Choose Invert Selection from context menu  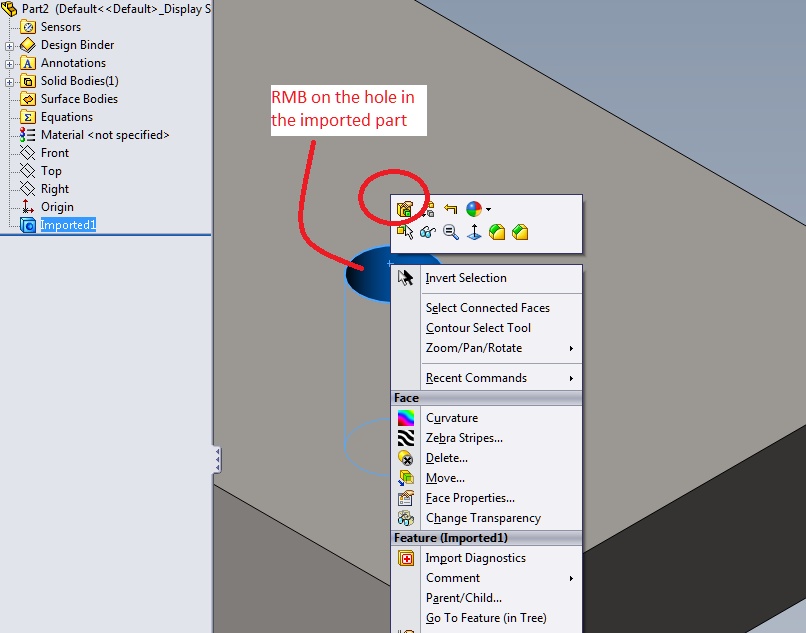click(486, 278)
